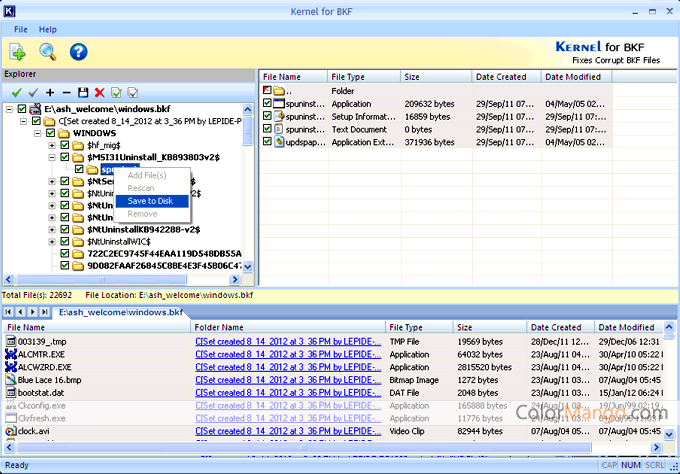Click the magnifying glass search icon
Screen dimensions: 680x474
47,51
